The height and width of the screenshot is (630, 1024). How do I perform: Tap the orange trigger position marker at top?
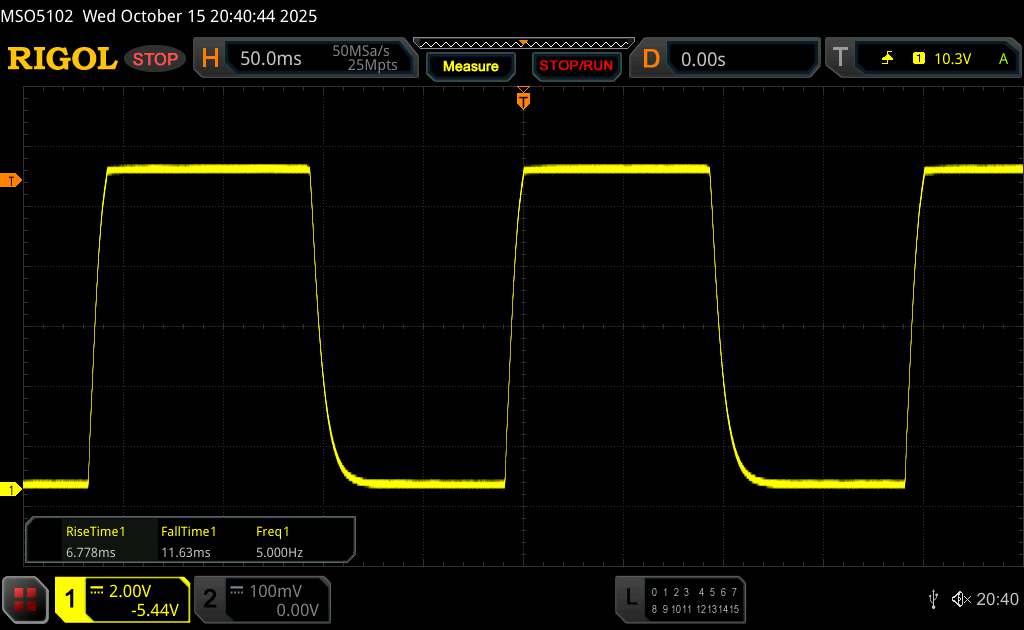522,99
